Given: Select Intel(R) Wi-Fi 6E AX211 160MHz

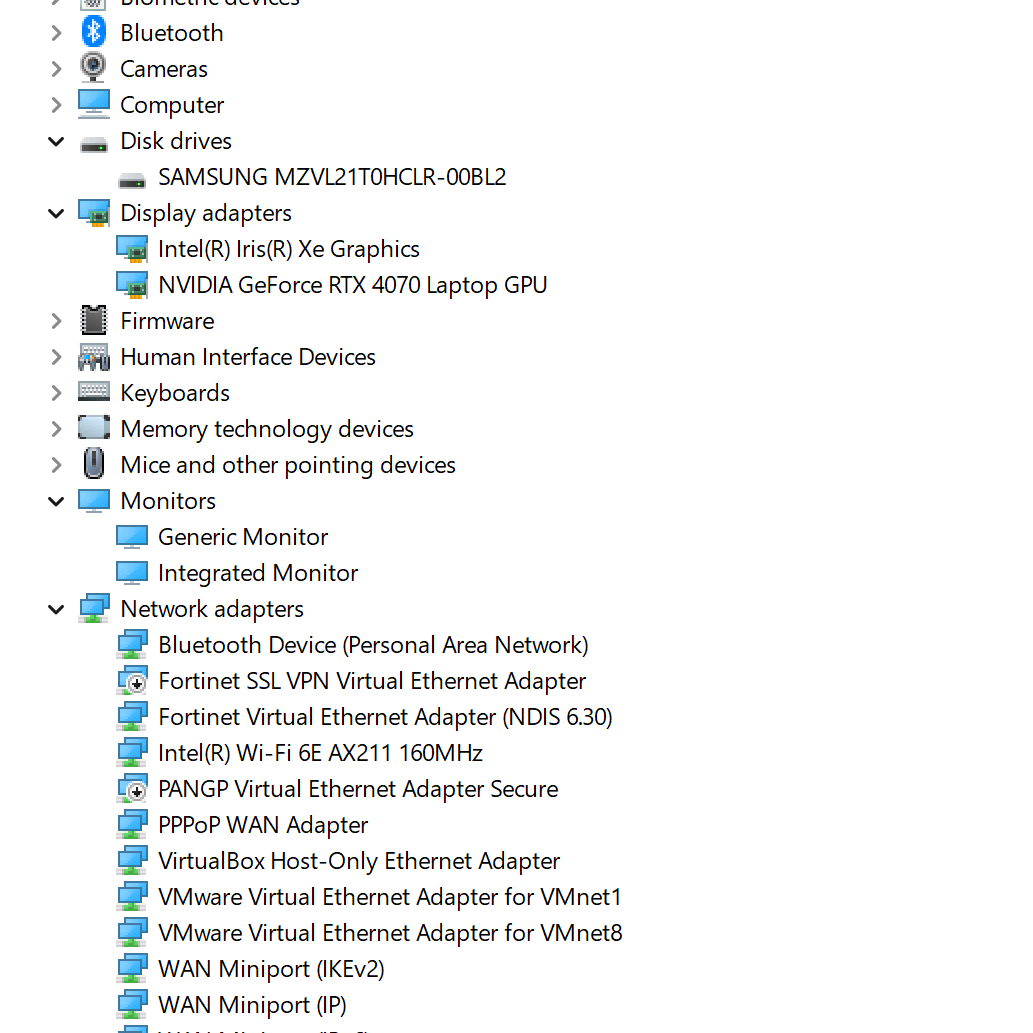Looking at the screenshot, I should 321,753.
